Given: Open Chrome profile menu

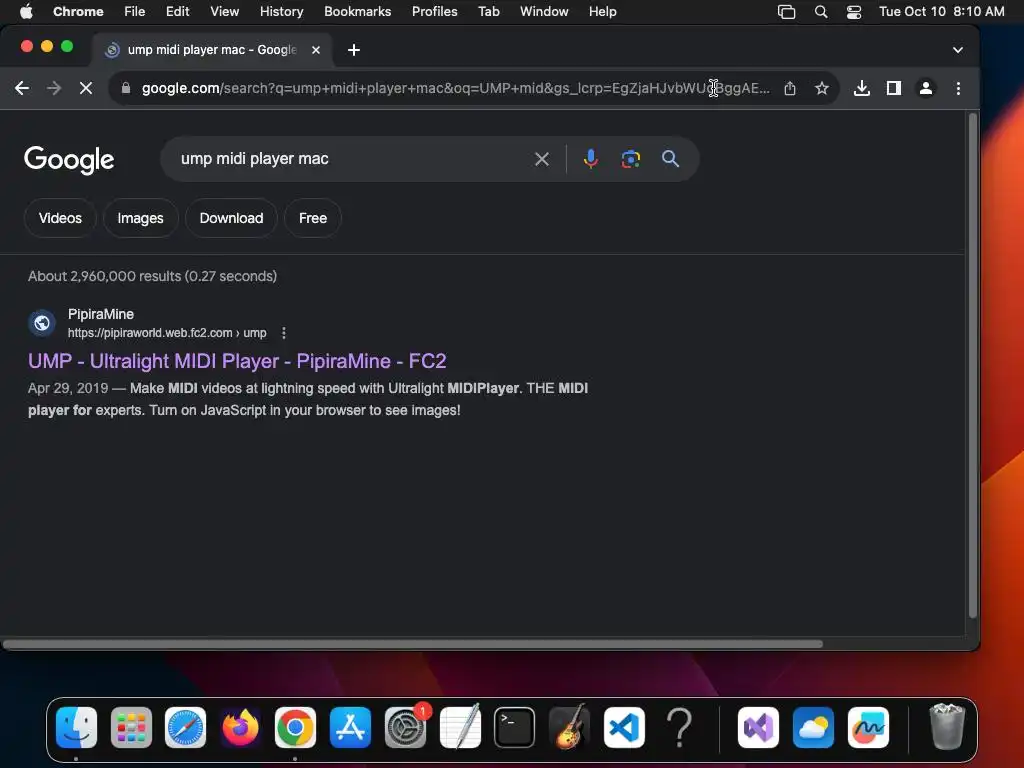Looking at the screenshot, I should pyautogui.click(x=925, y=88).
